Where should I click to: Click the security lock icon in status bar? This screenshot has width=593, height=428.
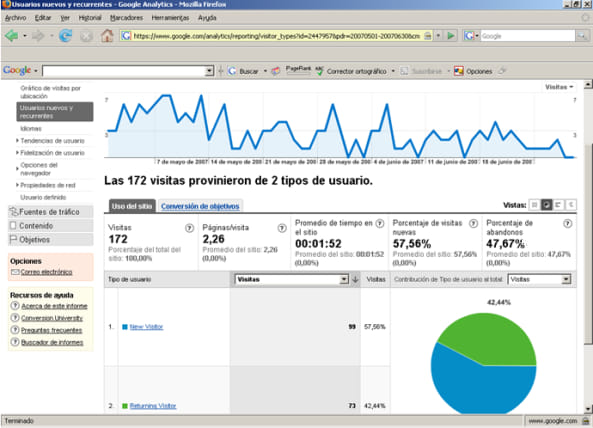coord(586,421)
